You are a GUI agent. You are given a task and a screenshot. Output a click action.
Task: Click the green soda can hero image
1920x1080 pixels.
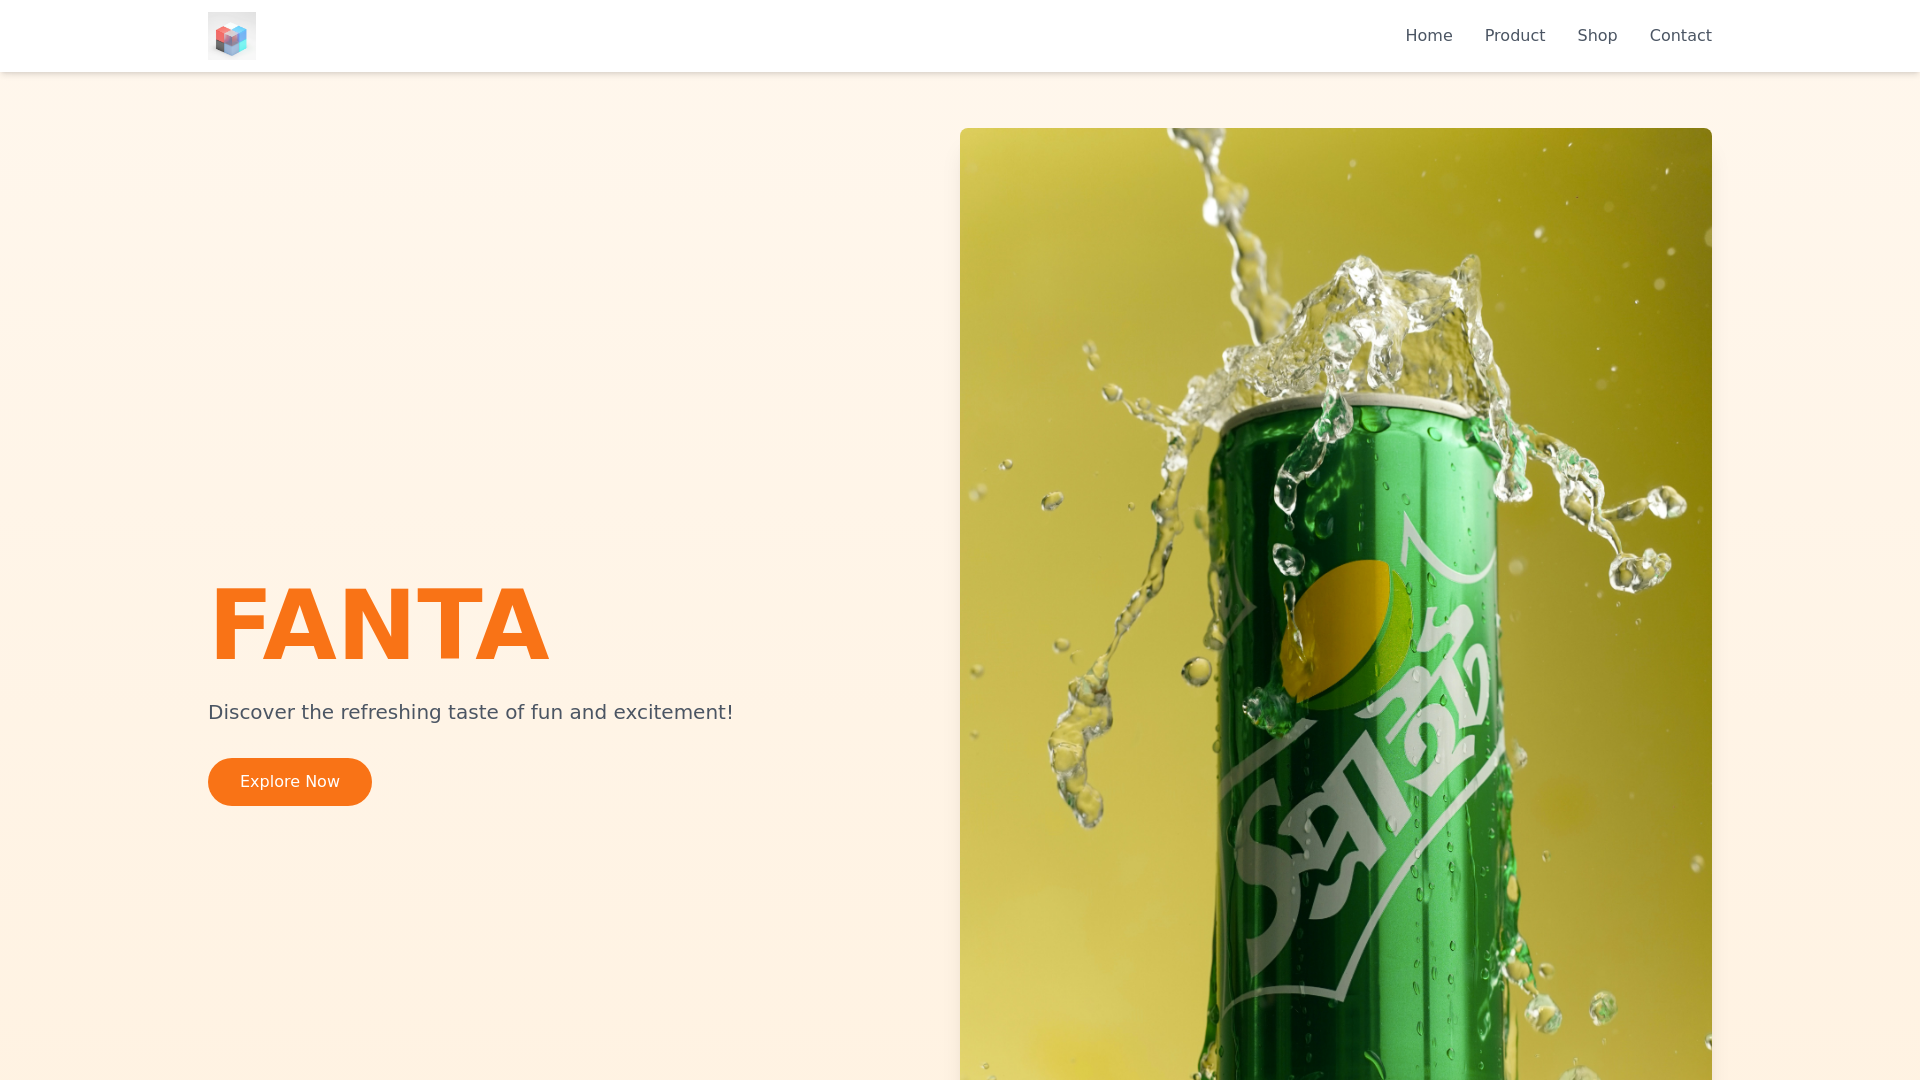(1336, 604)
